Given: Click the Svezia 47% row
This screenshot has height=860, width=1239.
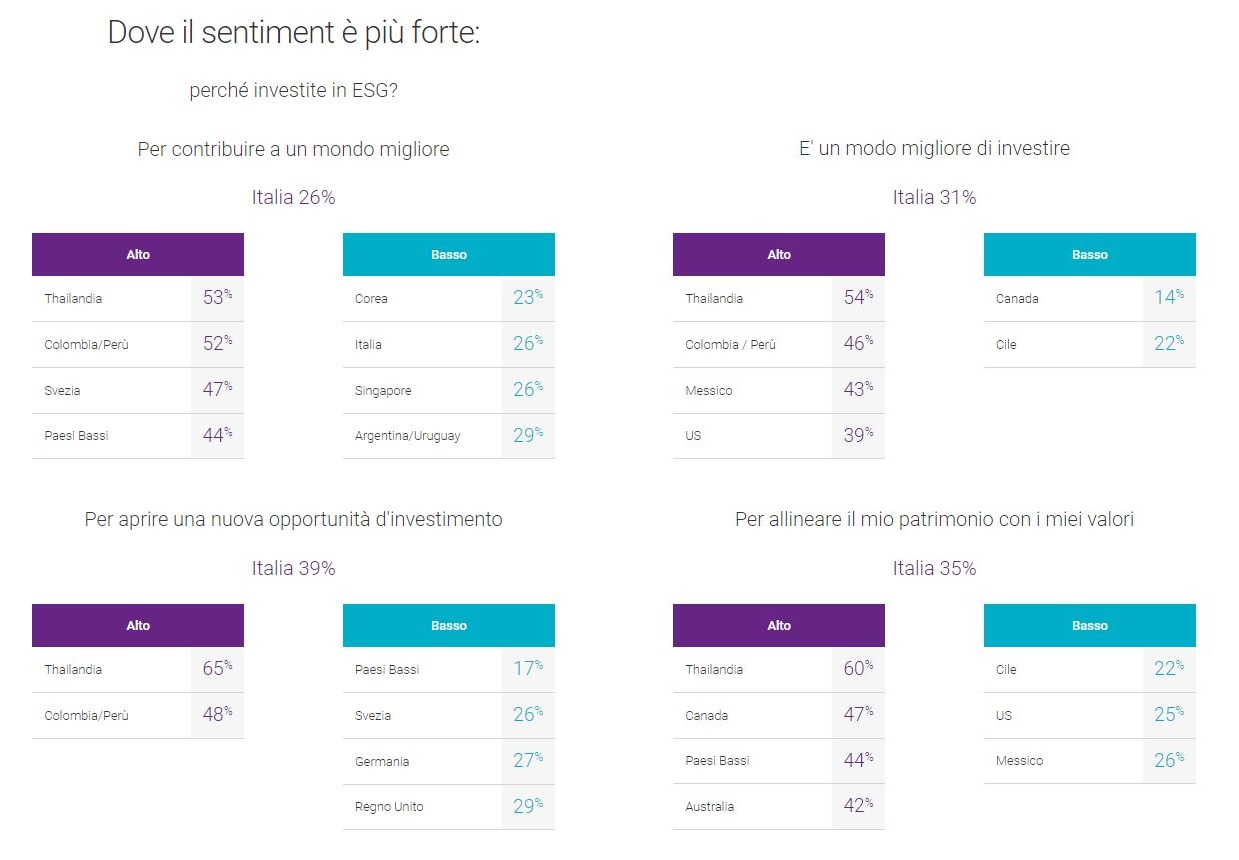Looking at the screenshot, I should tap(138, 390).
